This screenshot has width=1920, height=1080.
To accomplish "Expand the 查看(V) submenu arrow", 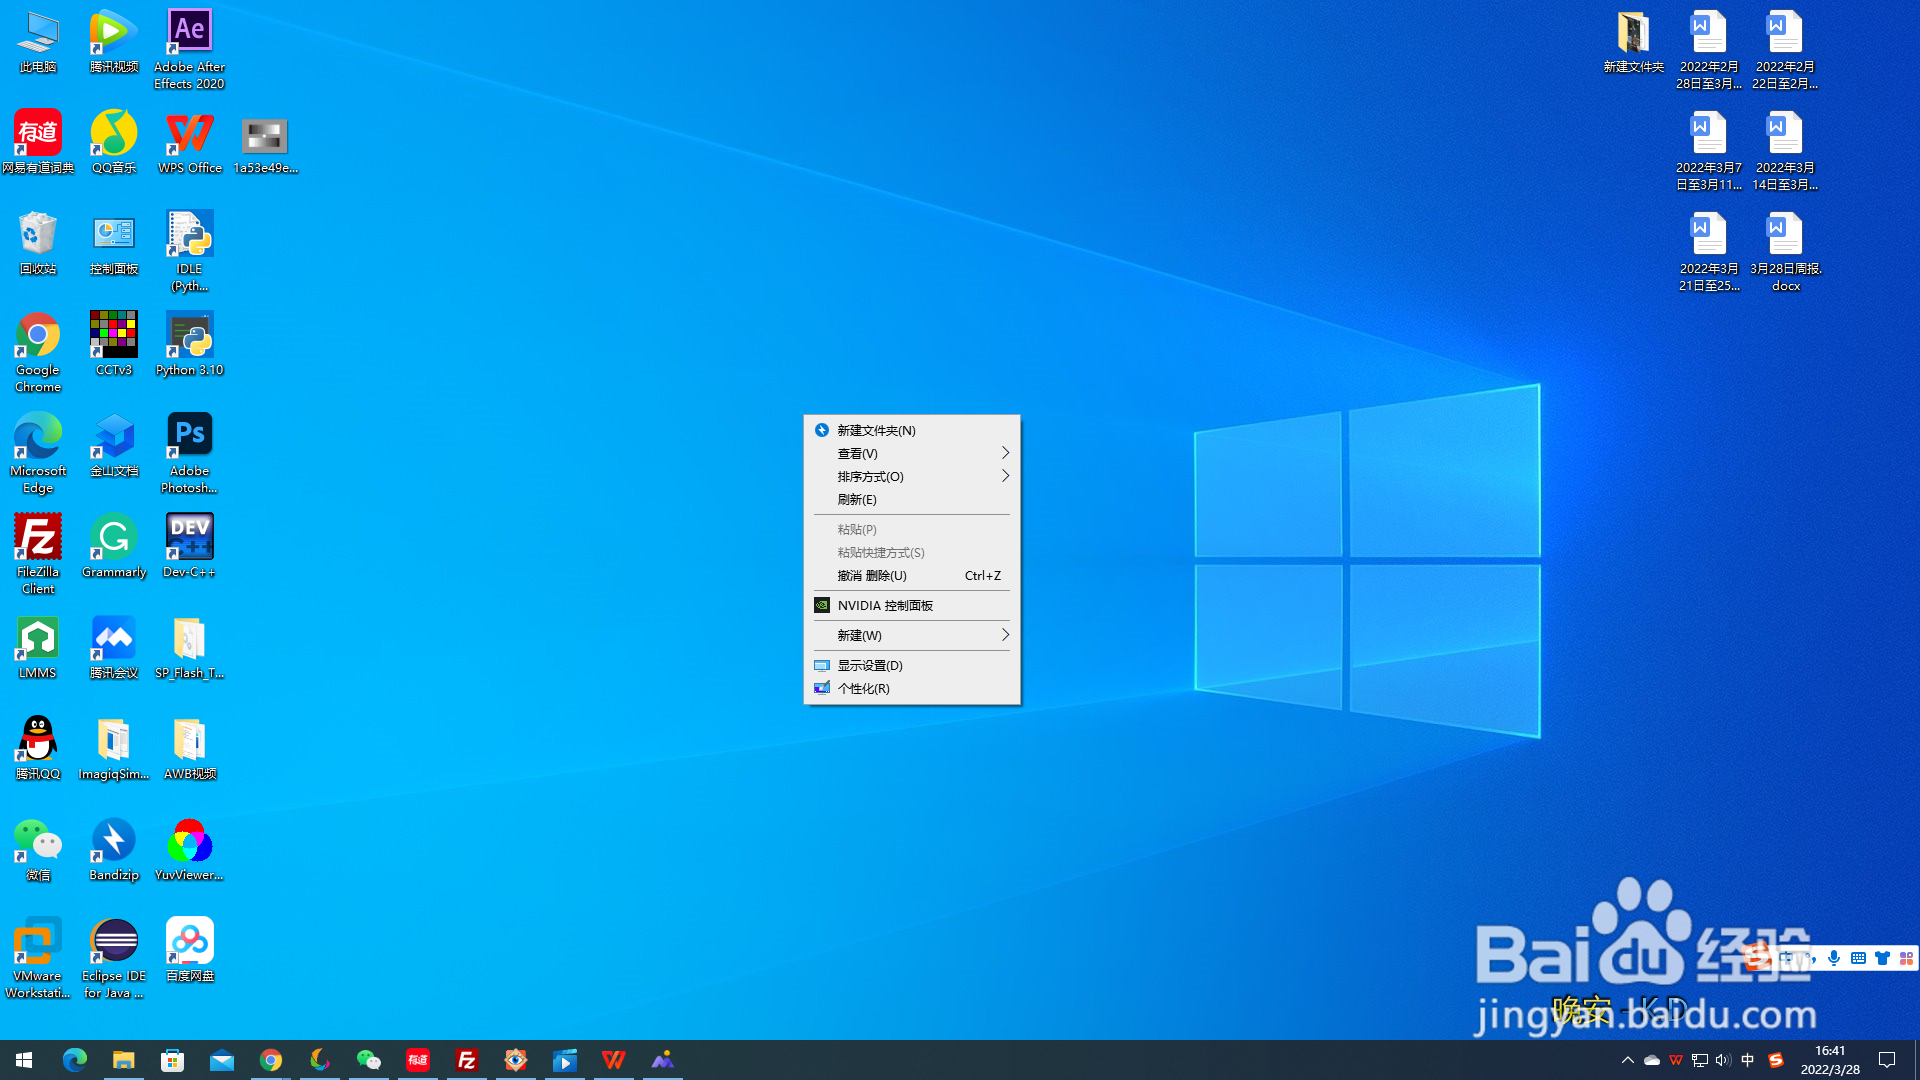I will [1005, 453].
